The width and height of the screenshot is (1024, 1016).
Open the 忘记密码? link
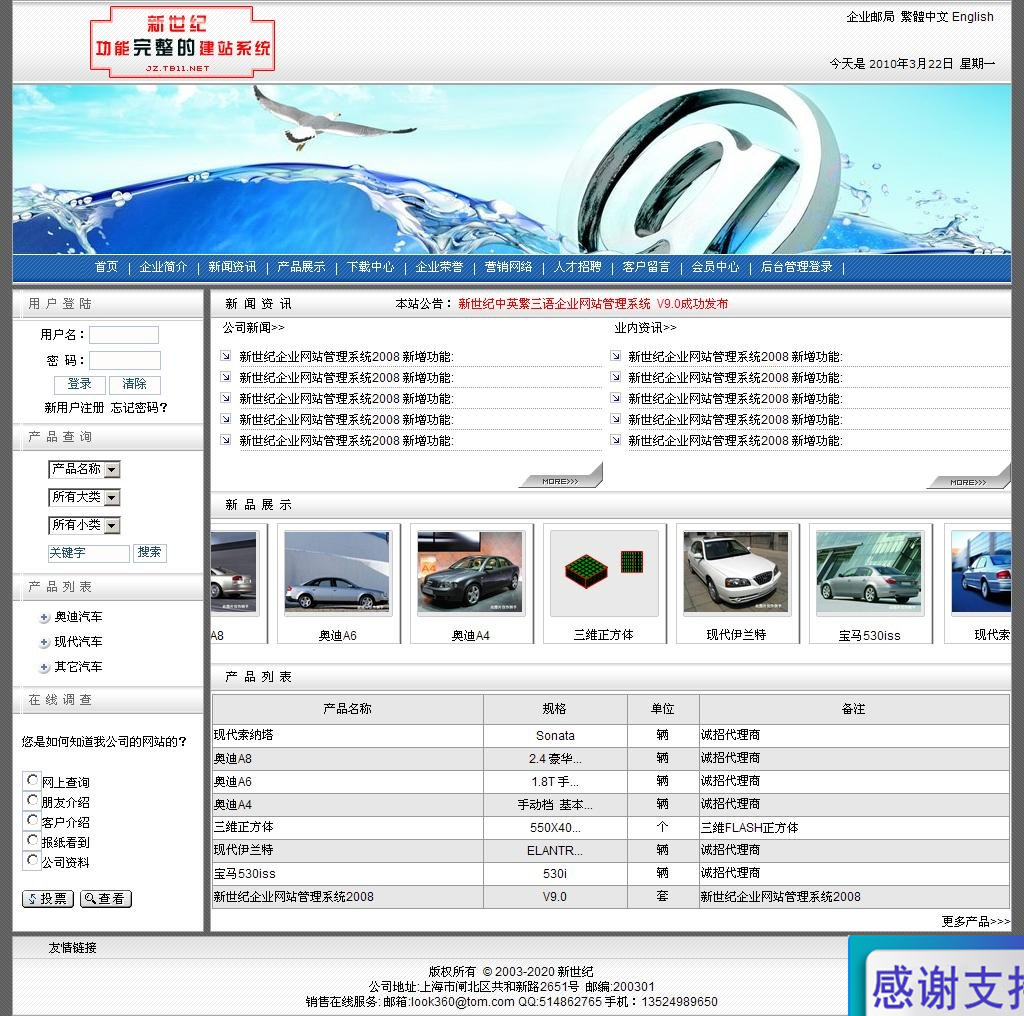coord(139,408)
